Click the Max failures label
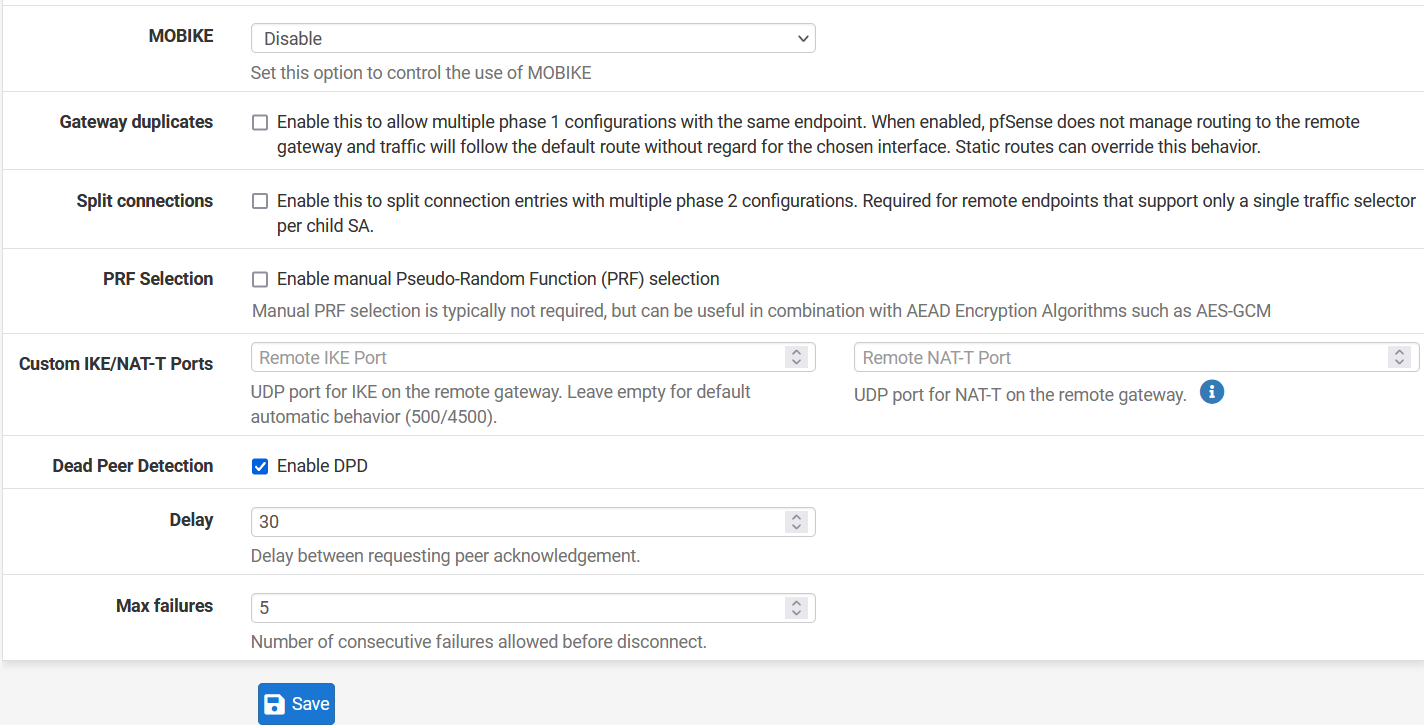Image resolution: width=1424 pixels, height=725 pixels. pyautogui.click(x=165, y=606)
